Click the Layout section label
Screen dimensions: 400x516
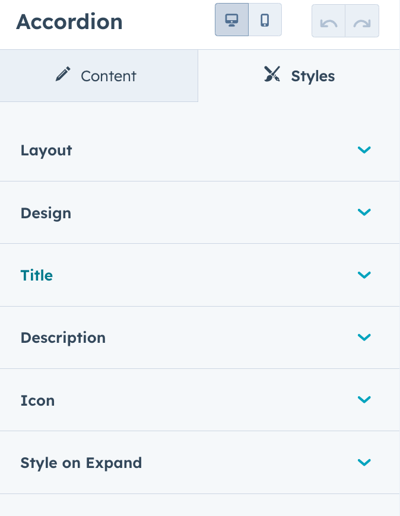click(46, 151)
